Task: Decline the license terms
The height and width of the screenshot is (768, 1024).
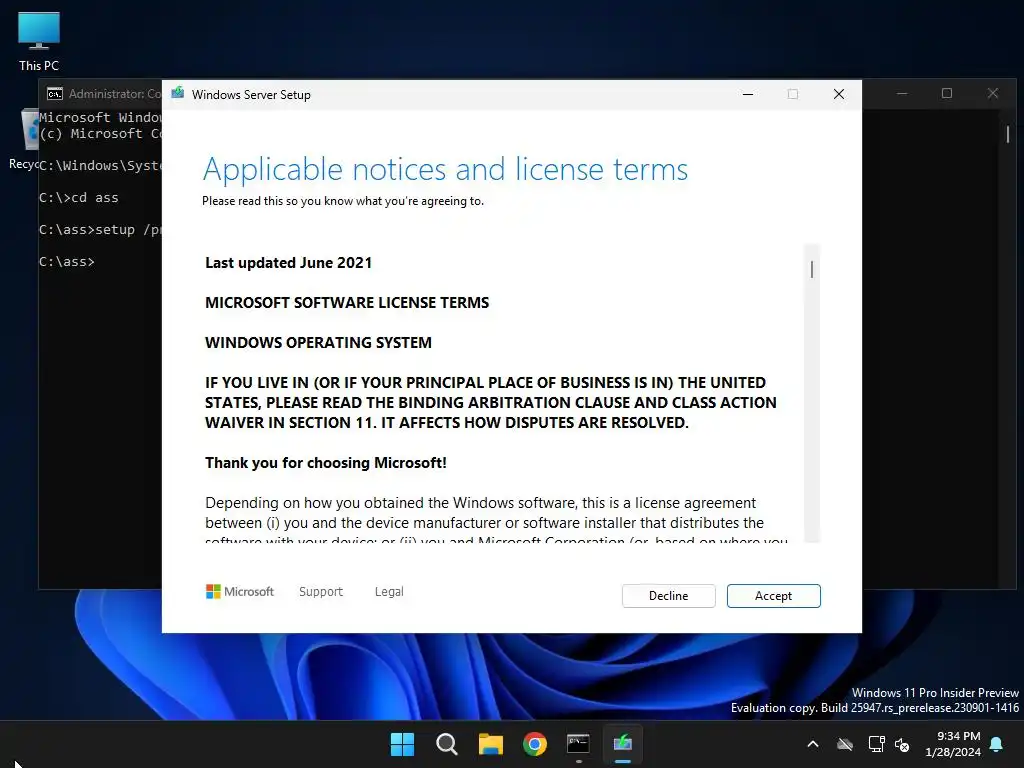Action: coord(668,596)
